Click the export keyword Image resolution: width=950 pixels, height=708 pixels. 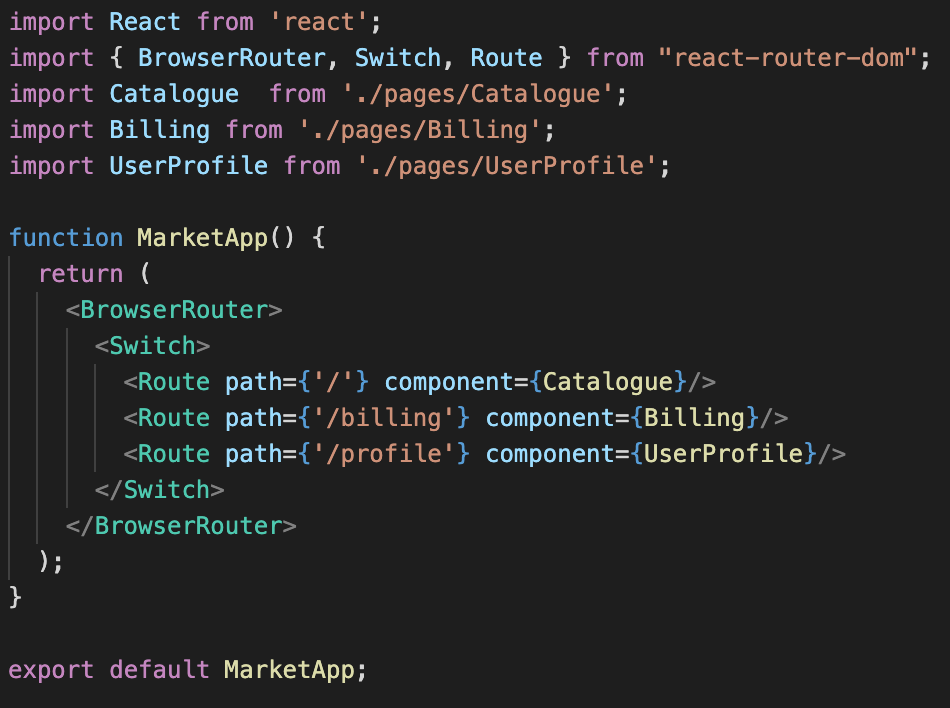coord(51,670)
